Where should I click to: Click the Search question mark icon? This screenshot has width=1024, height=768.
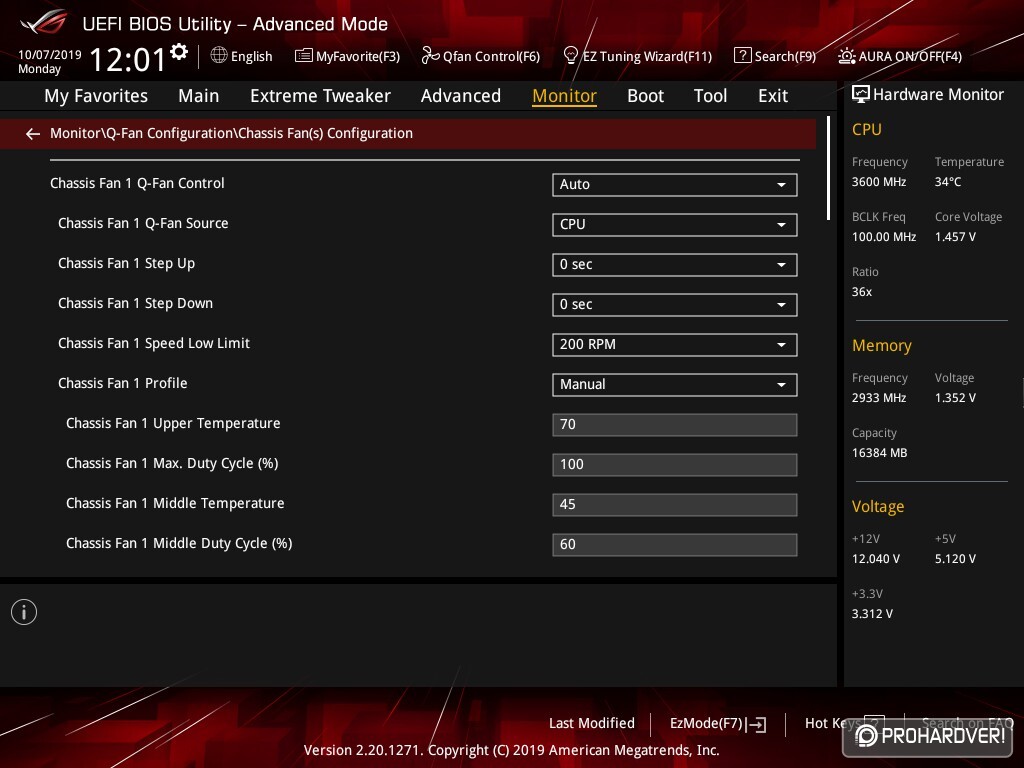743,56
